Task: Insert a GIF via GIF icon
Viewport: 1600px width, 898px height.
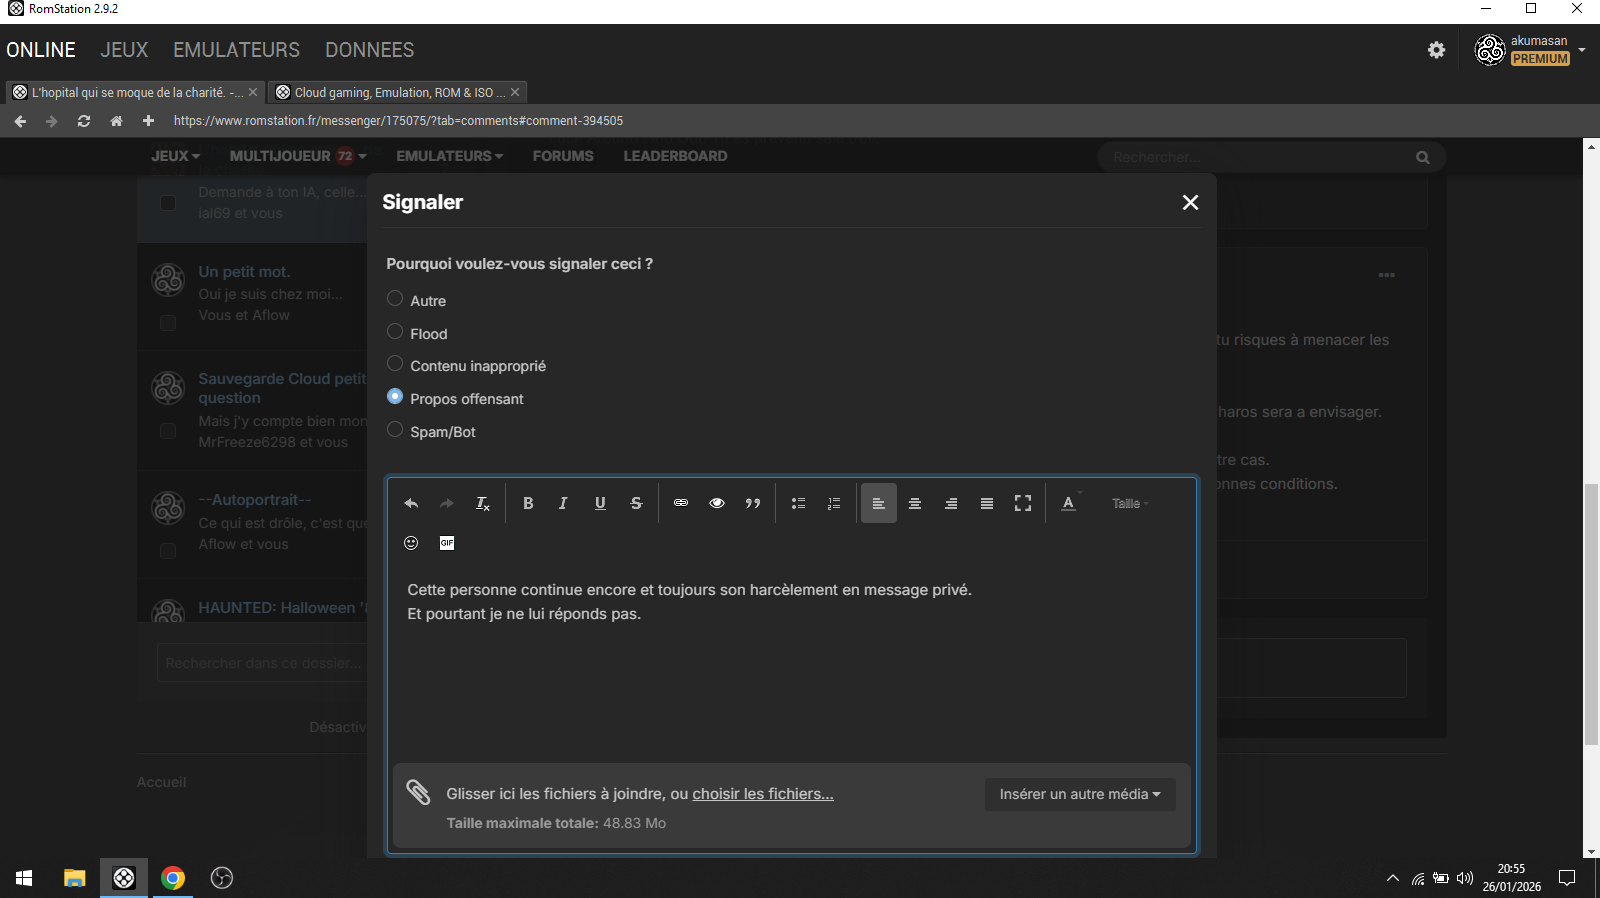Action: pyautogui.click(x=447, y=543)
